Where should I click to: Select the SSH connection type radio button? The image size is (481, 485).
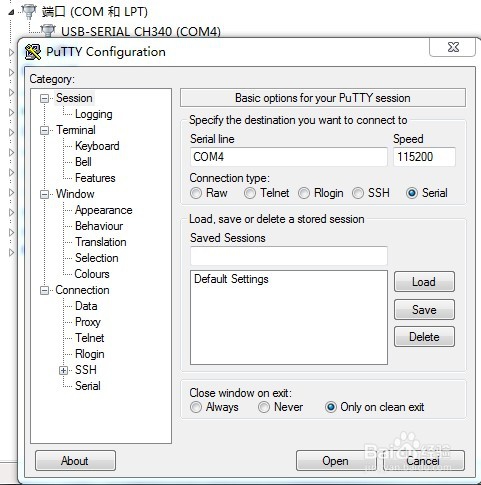(358, 193)
